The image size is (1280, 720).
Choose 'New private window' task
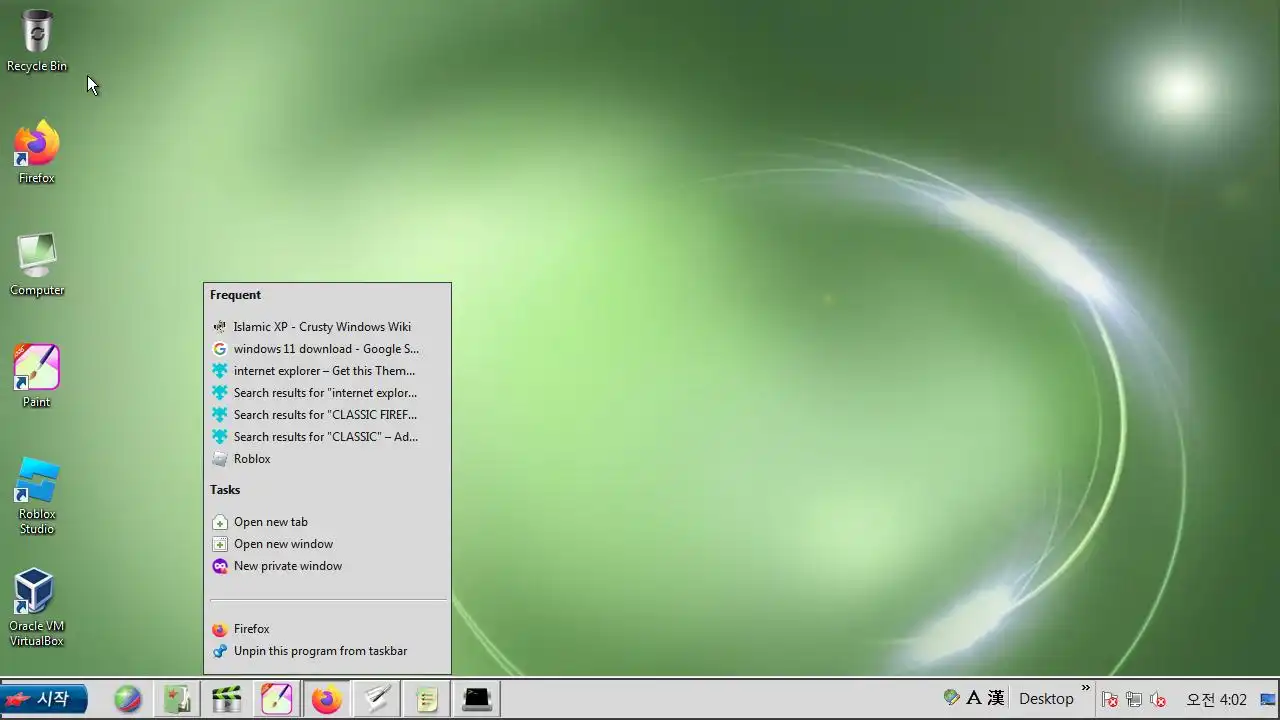(x=327, y=566)
